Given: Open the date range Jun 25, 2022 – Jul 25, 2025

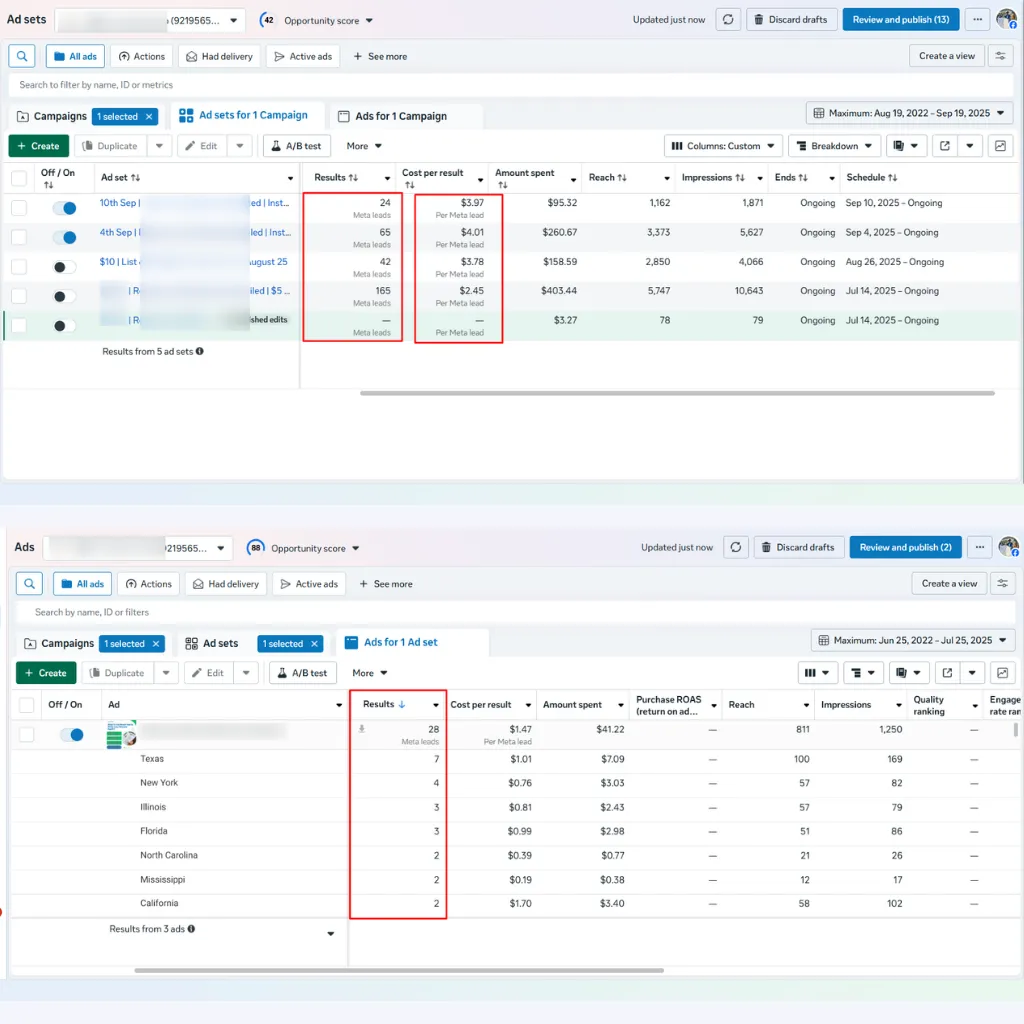Looking at the screenshot, I should 912,641.
